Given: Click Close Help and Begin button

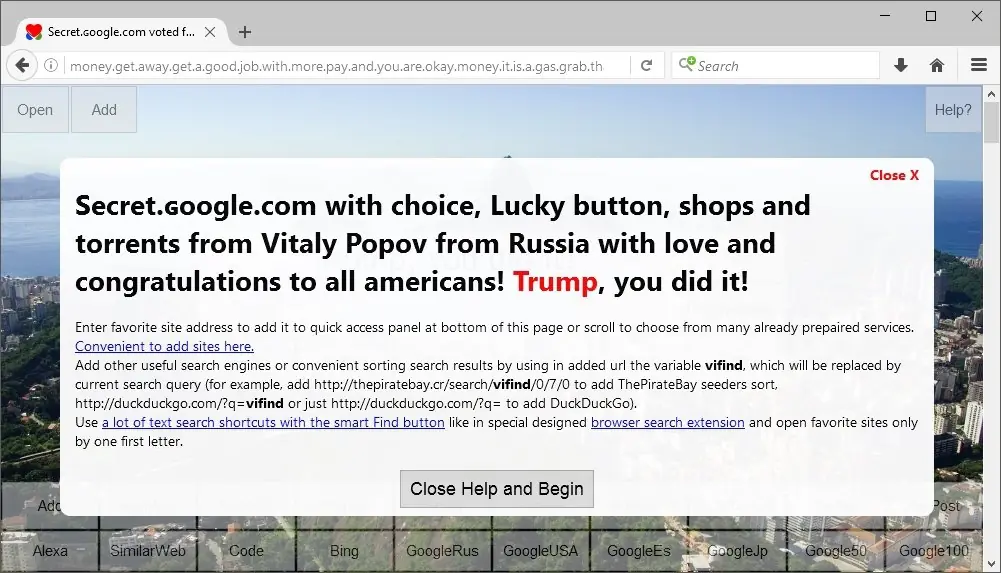Looking at the screenshot, I should pos(497,489).
